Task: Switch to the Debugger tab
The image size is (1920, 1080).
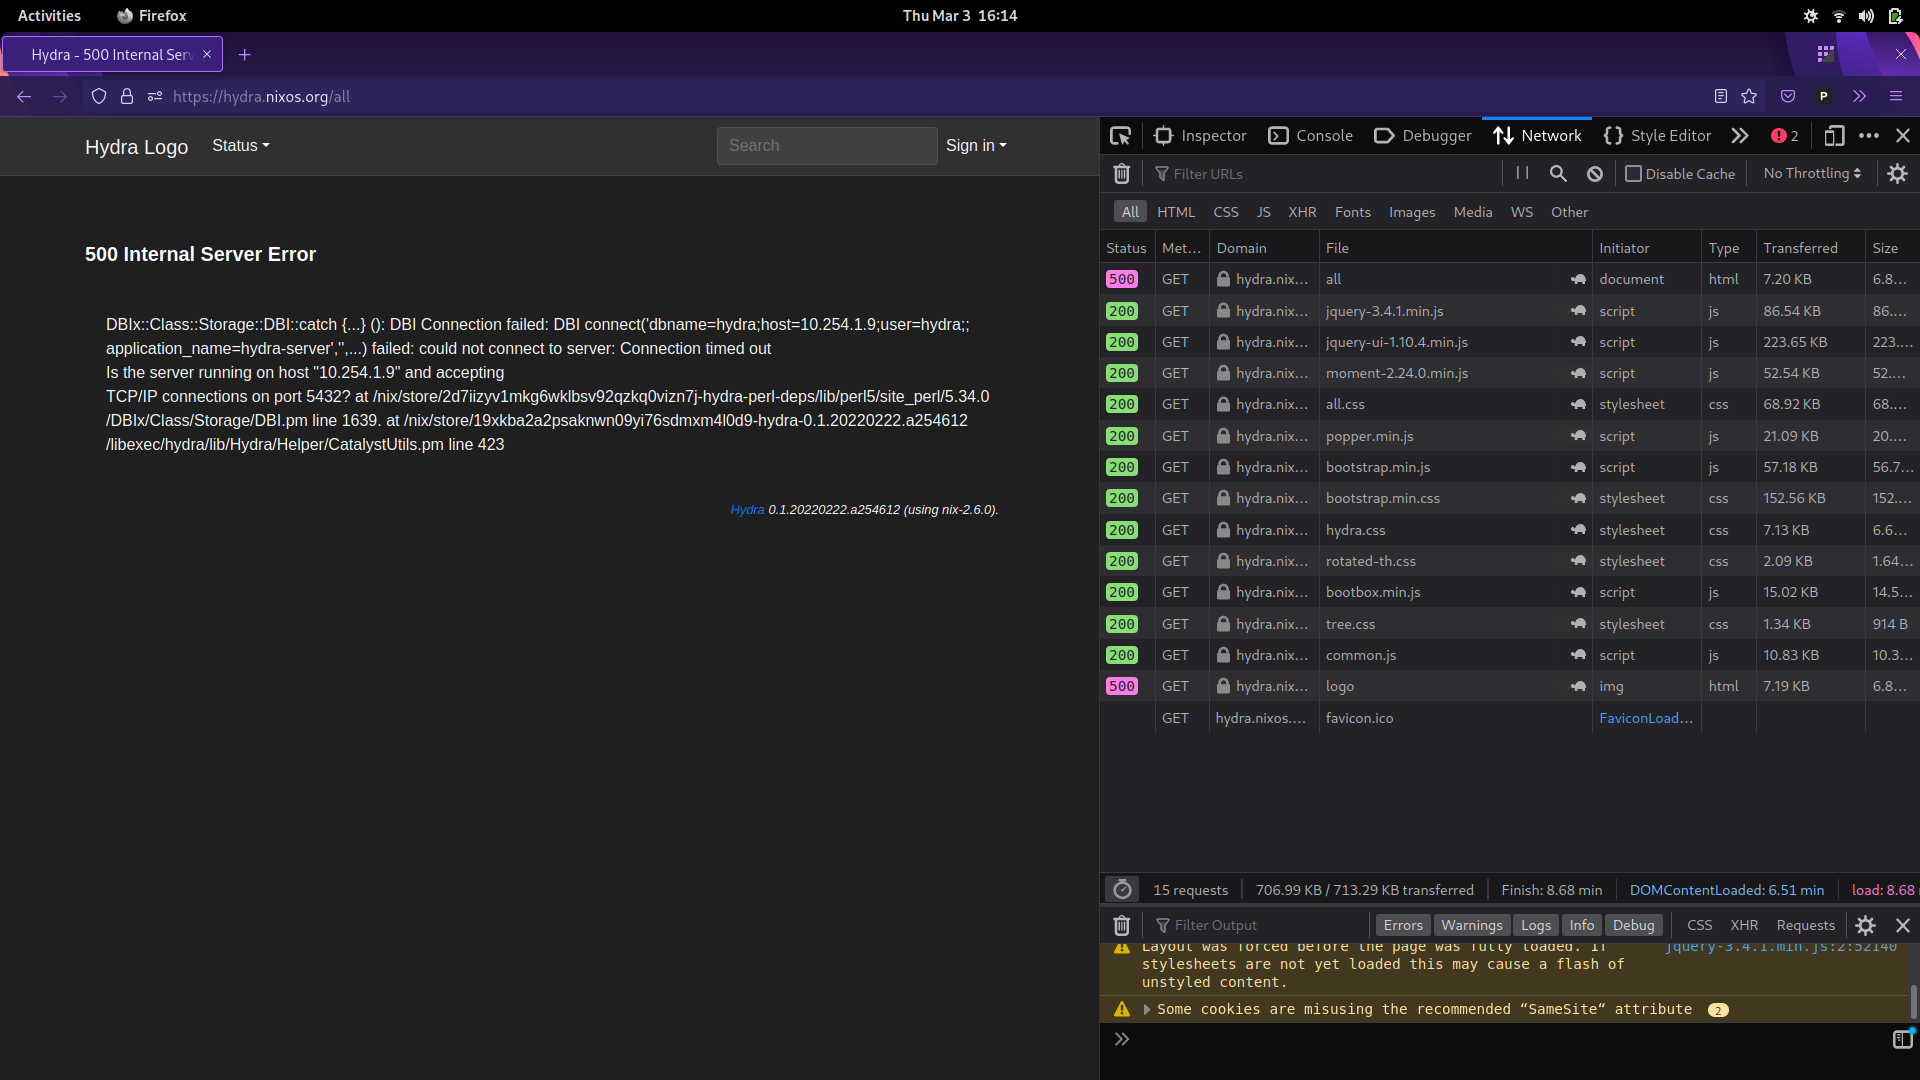Action: pyautogui.click(x=1422, y=136)
